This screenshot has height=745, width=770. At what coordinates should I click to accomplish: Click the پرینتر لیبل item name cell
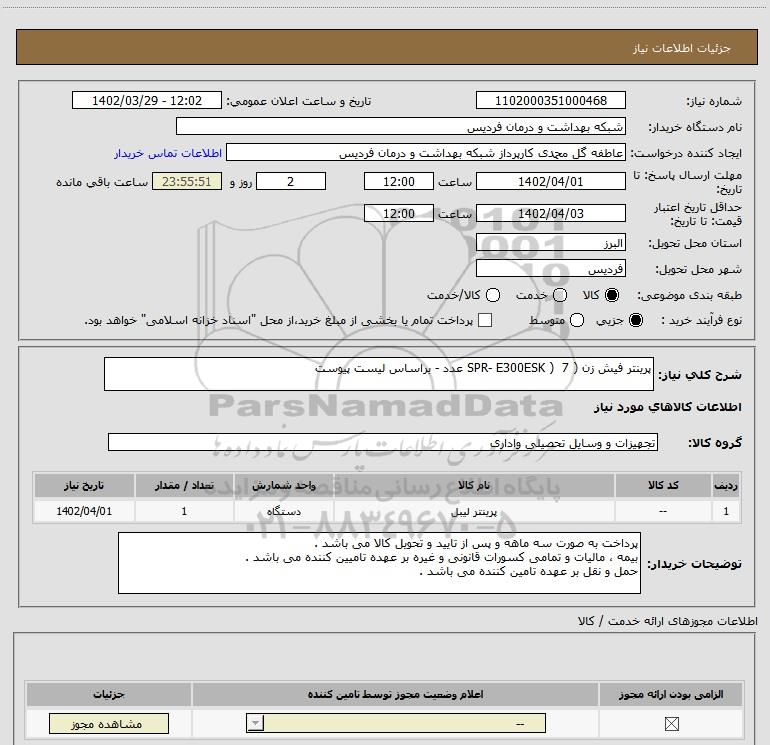474,511
